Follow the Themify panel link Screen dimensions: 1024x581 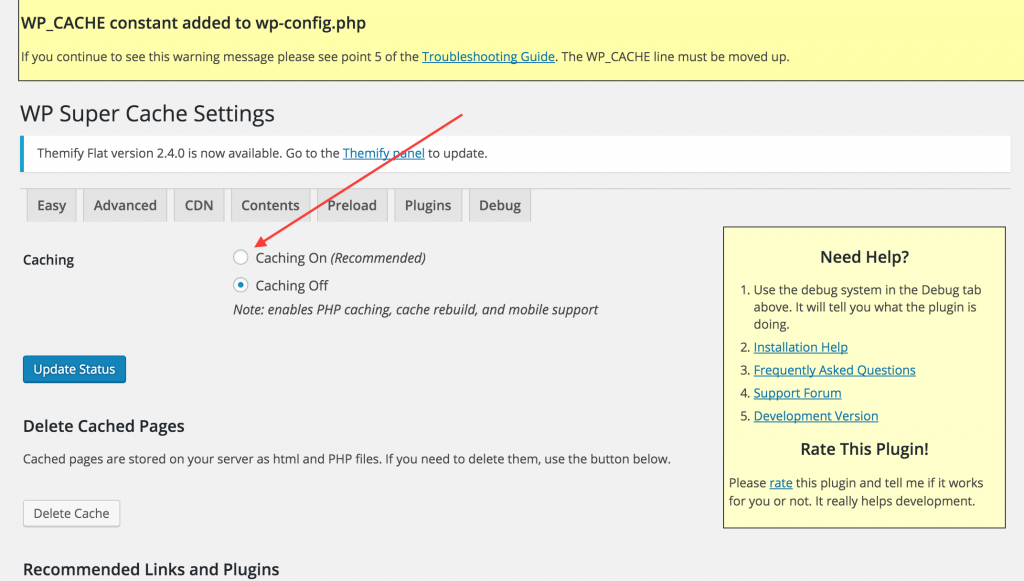tap(383, 153)
